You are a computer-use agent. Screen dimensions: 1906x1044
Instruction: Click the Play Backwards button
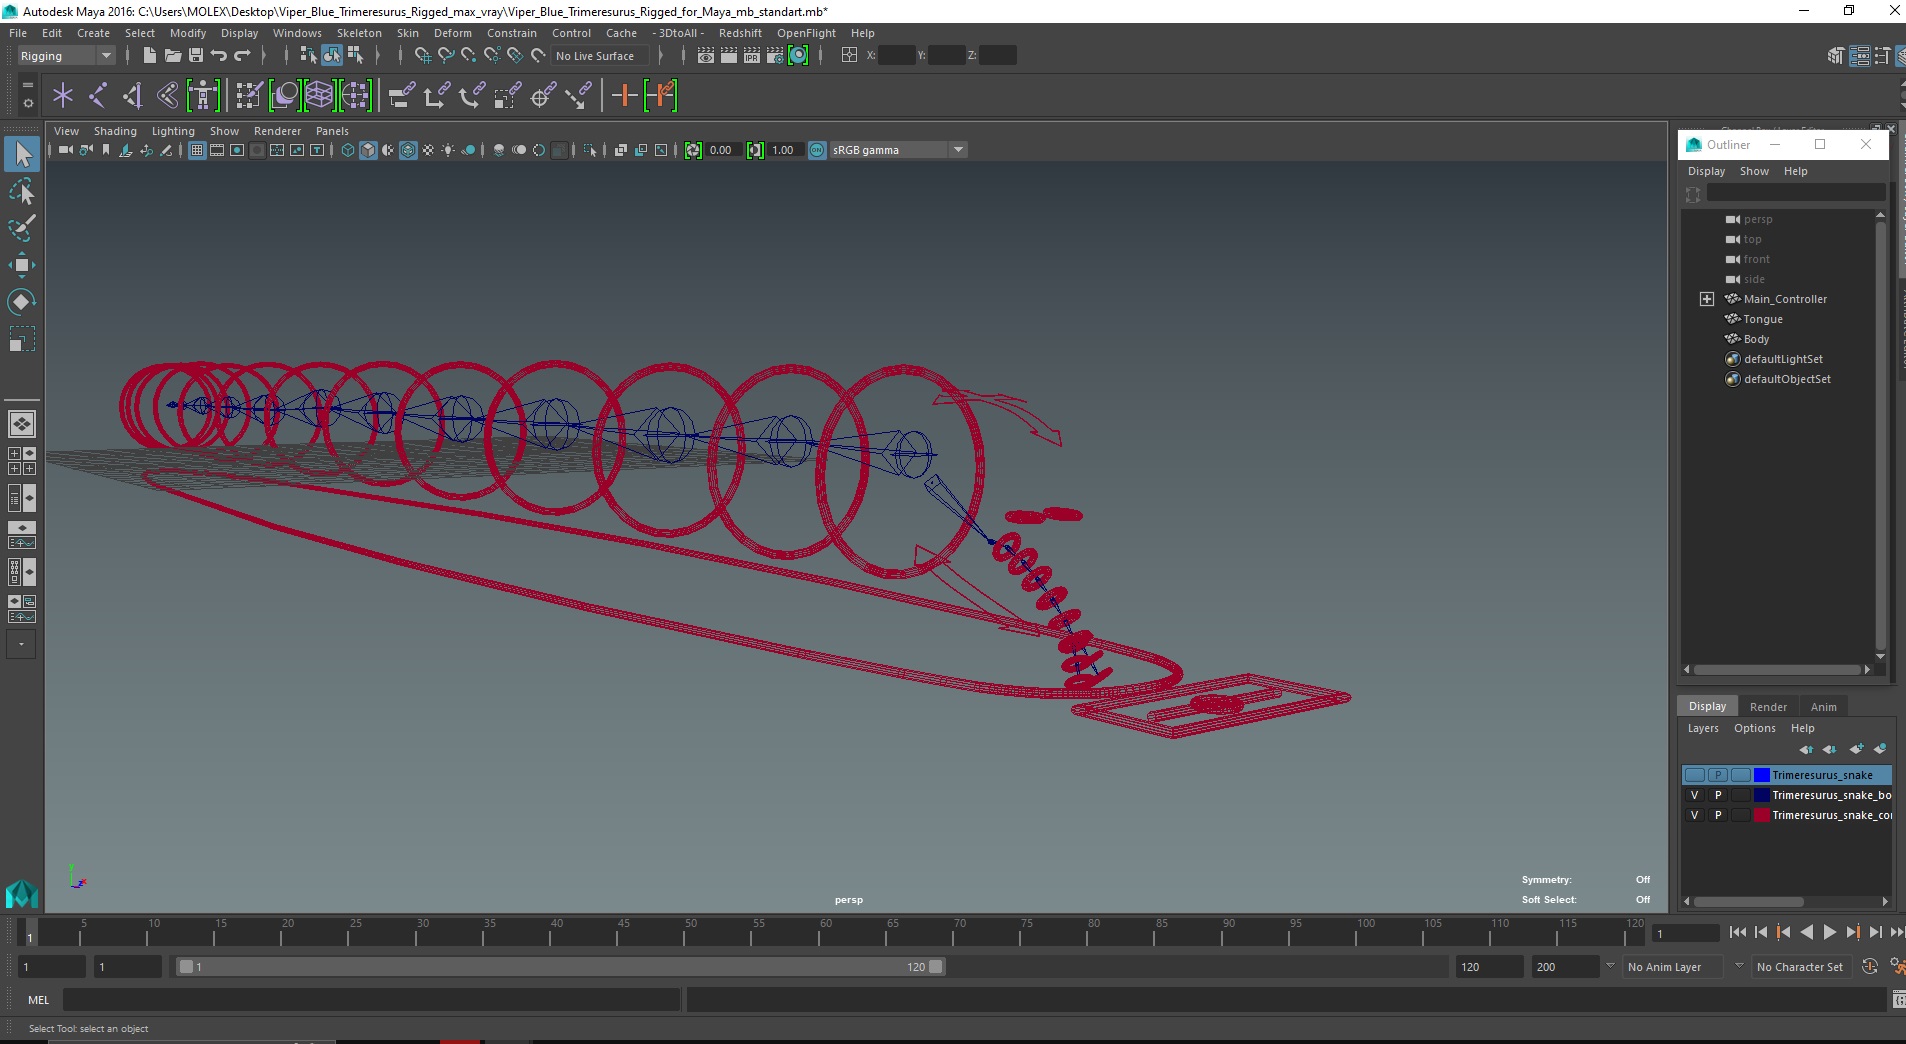pos(1806,932)
